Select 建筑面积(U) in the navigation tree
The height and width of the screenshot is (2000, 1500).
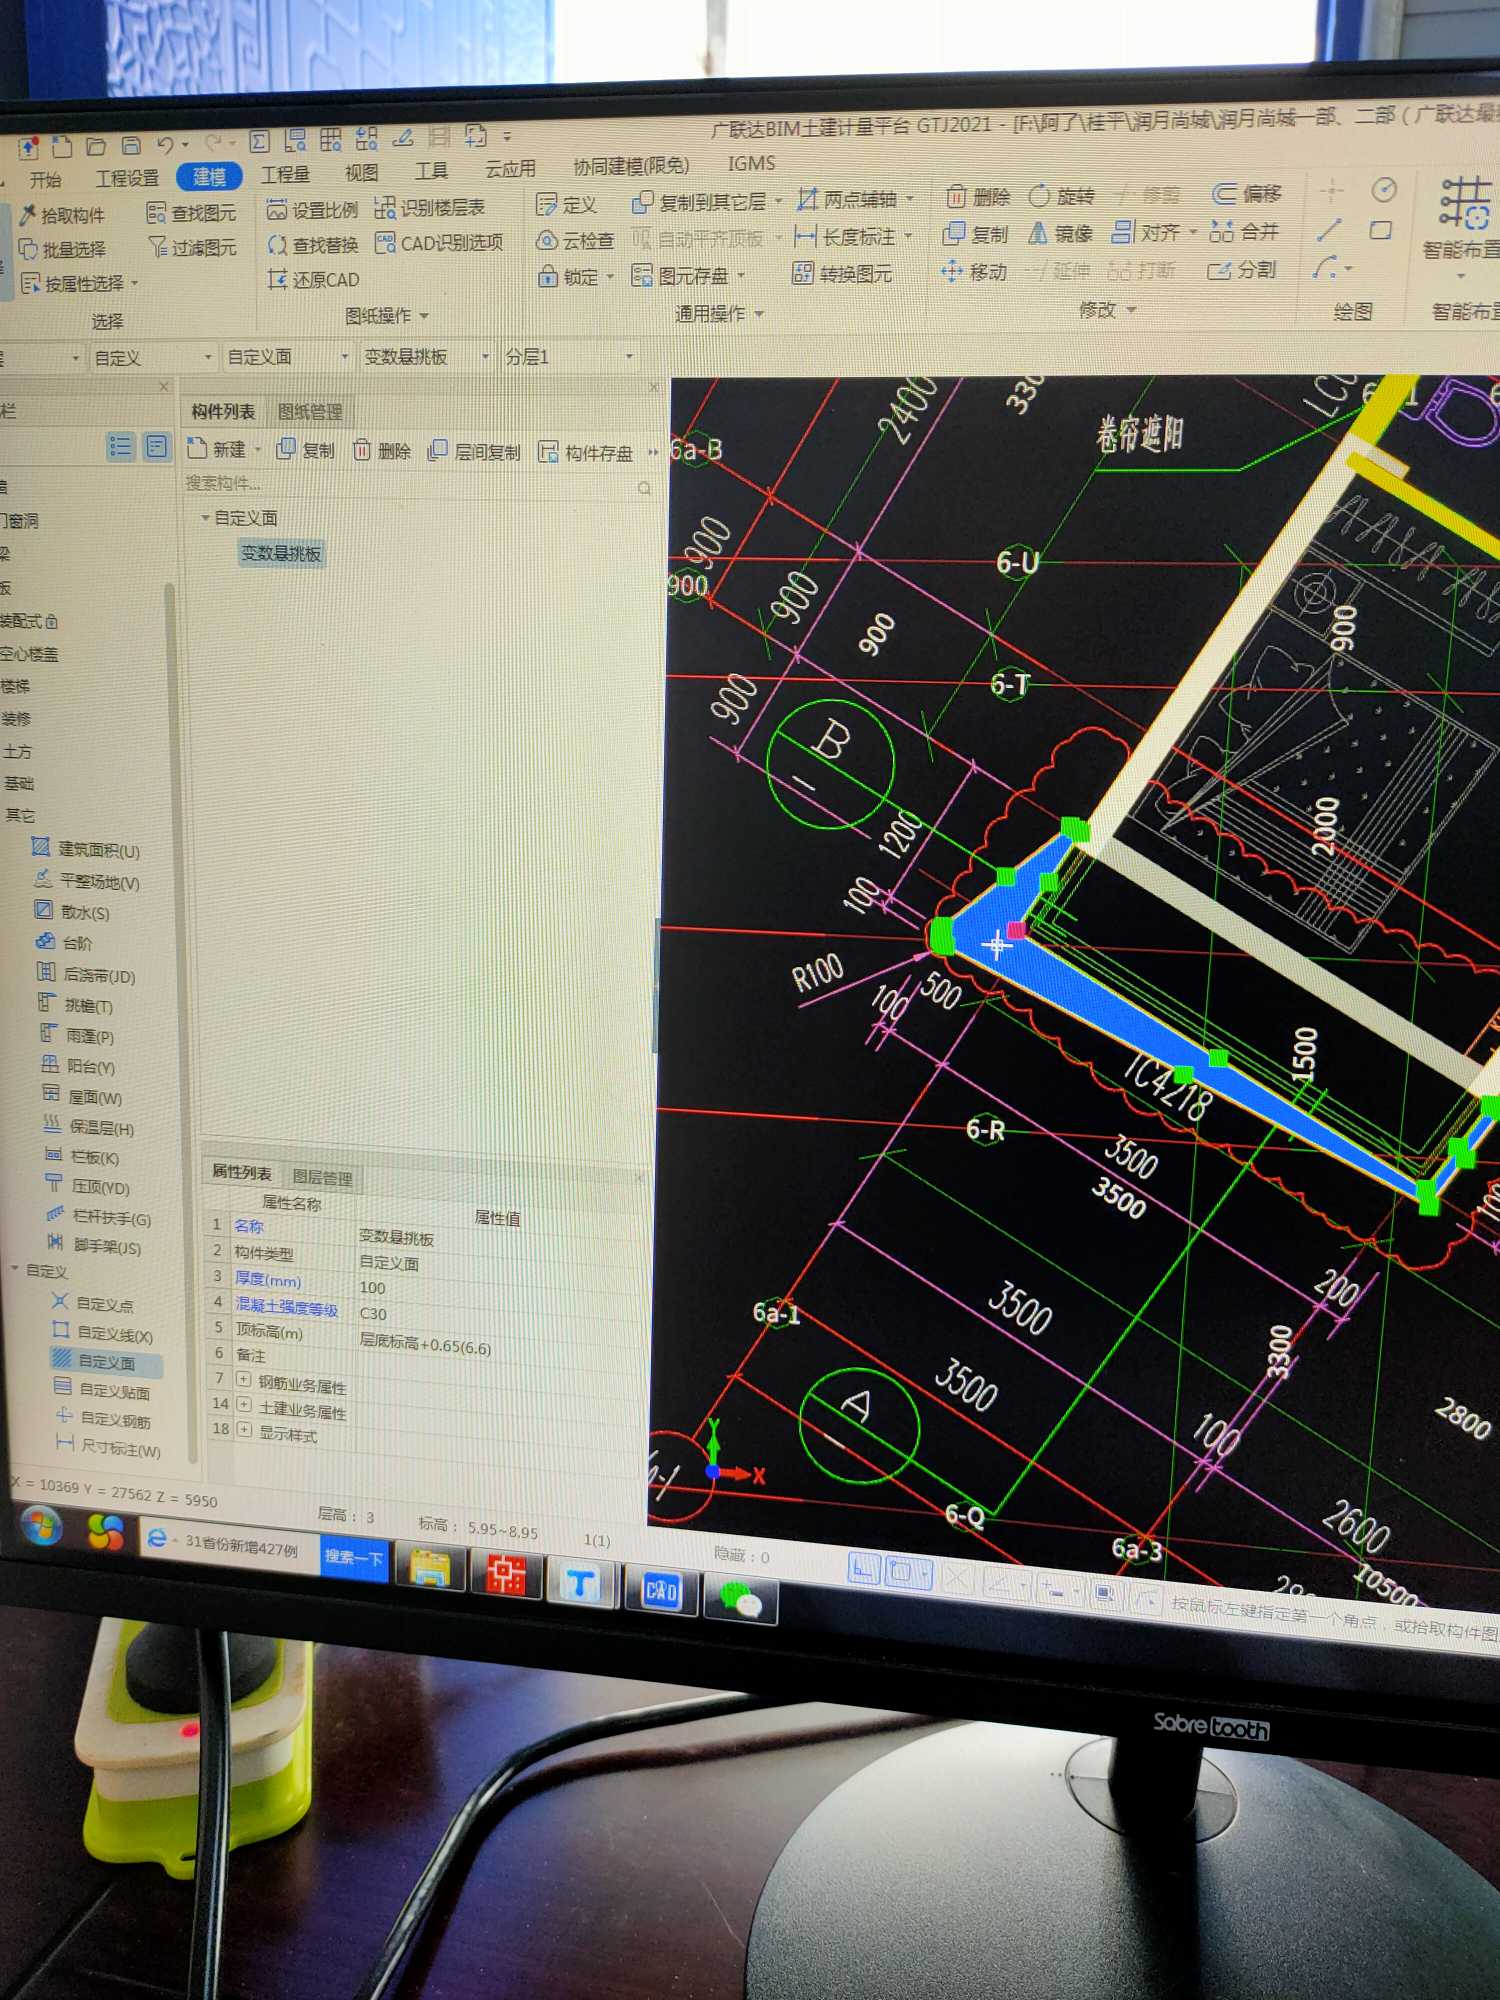click(87, 850)
